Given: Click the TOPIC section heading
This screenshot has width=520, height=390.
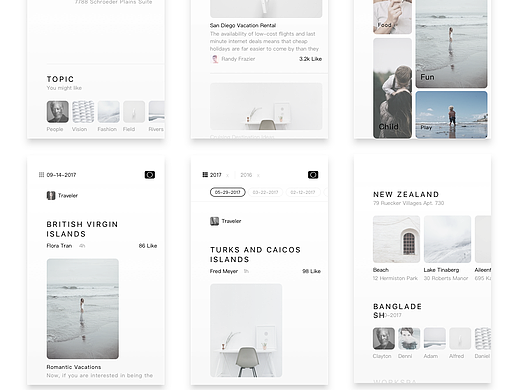Looking at the screenshot, I should (x=60, y=79).
